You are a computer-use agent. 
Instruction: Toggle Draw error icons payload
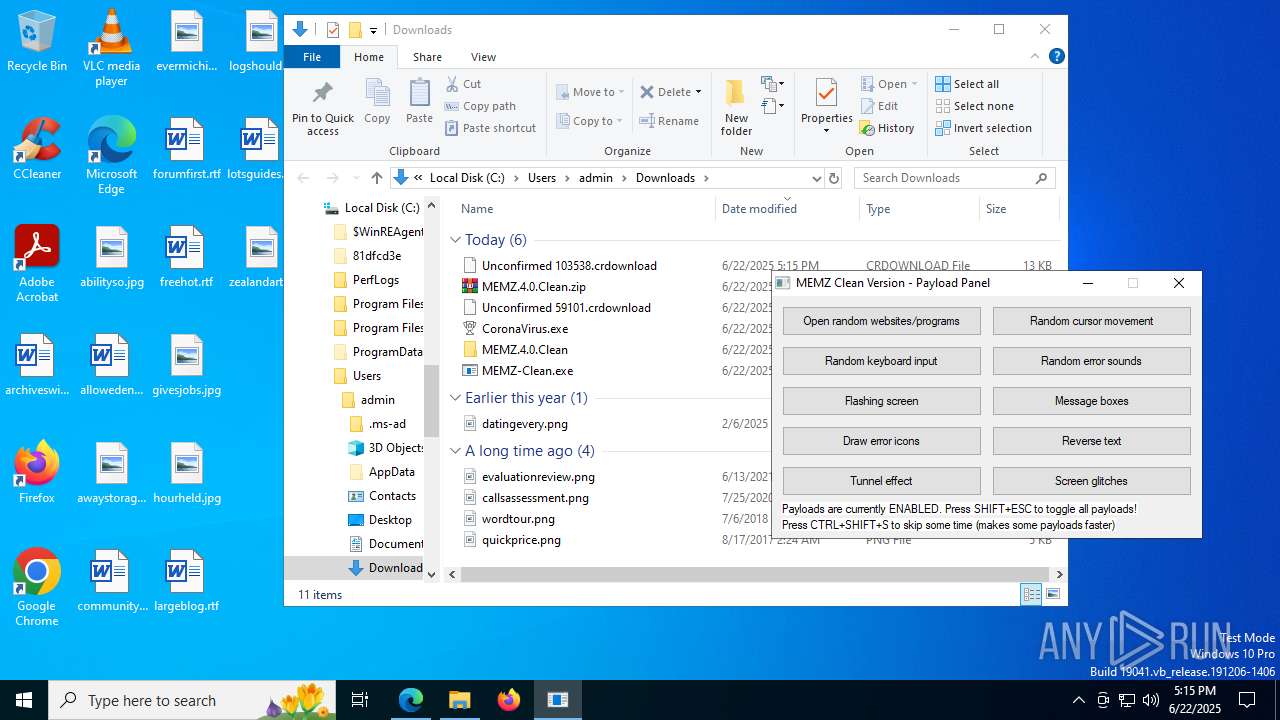(881, 441)
